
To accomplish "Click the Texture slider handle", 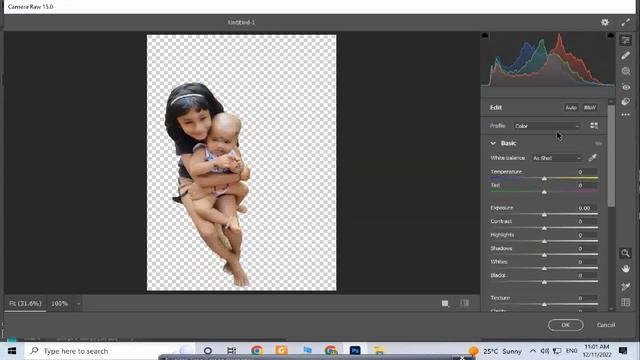I will coord(544,304).
